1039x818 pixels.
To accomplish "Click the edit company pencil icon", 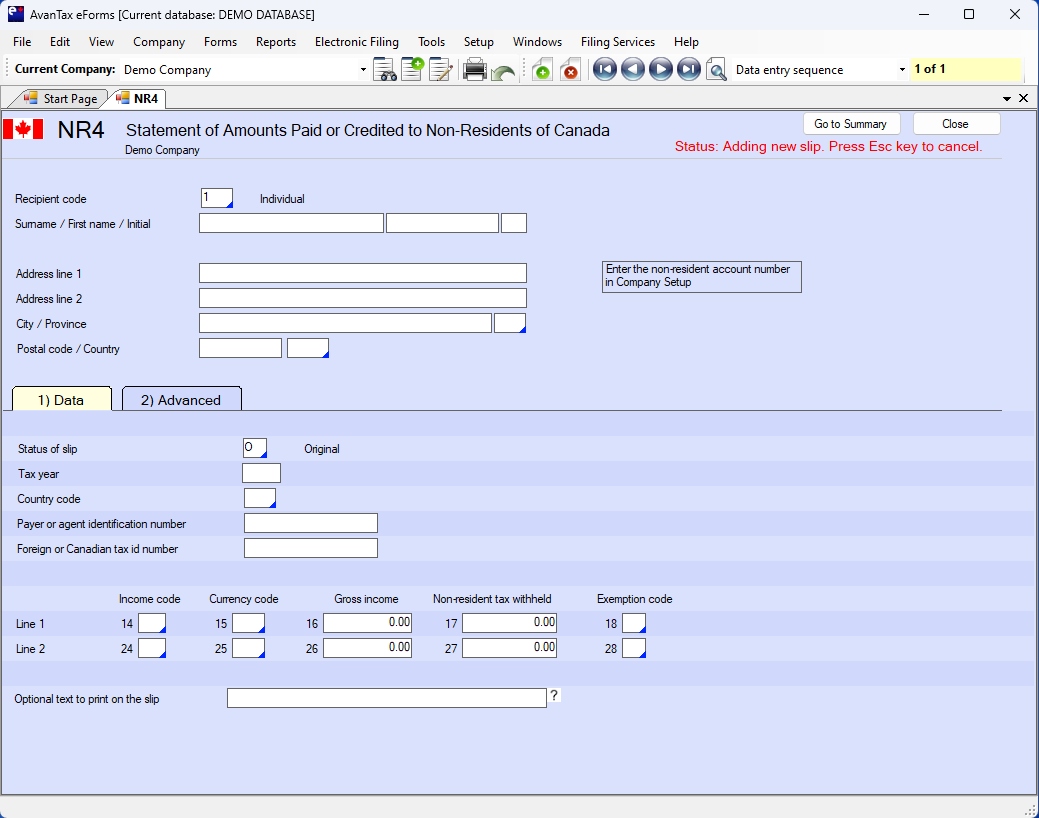I will 440,70.
